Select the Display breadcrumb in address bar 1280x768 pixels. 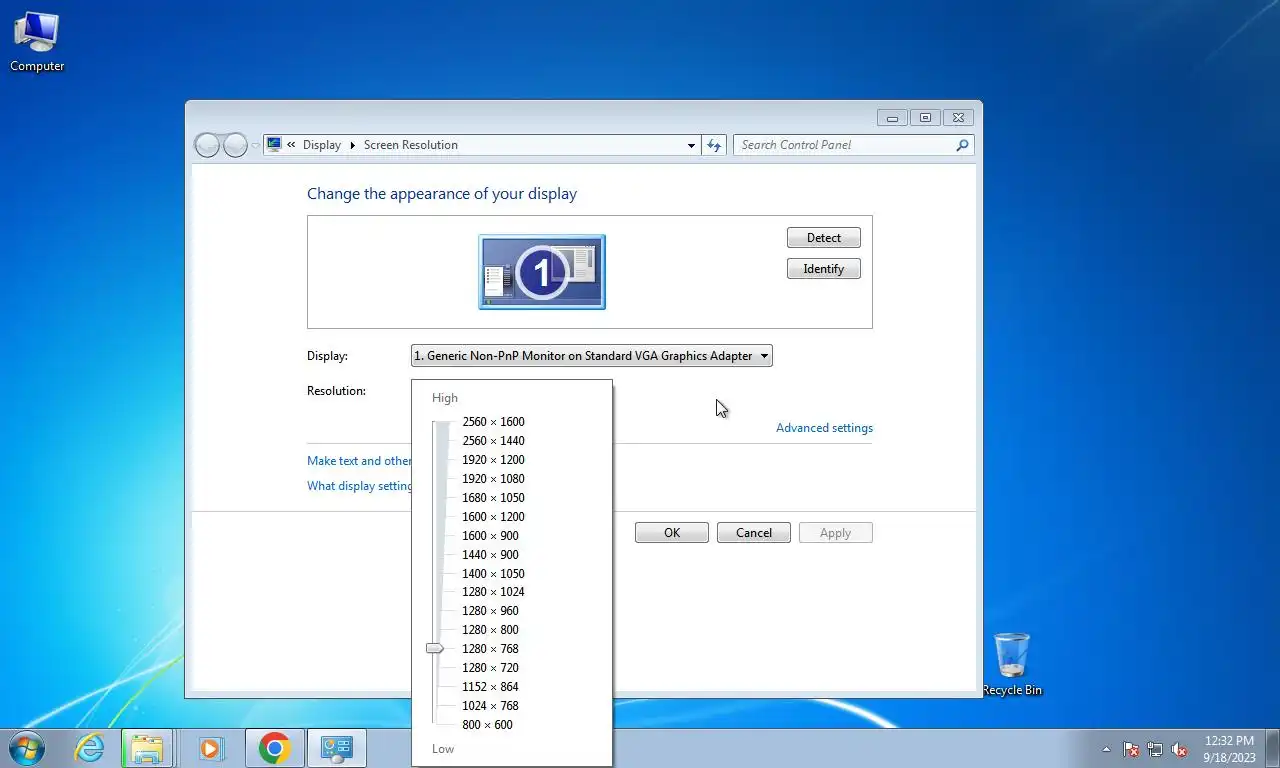322,145
